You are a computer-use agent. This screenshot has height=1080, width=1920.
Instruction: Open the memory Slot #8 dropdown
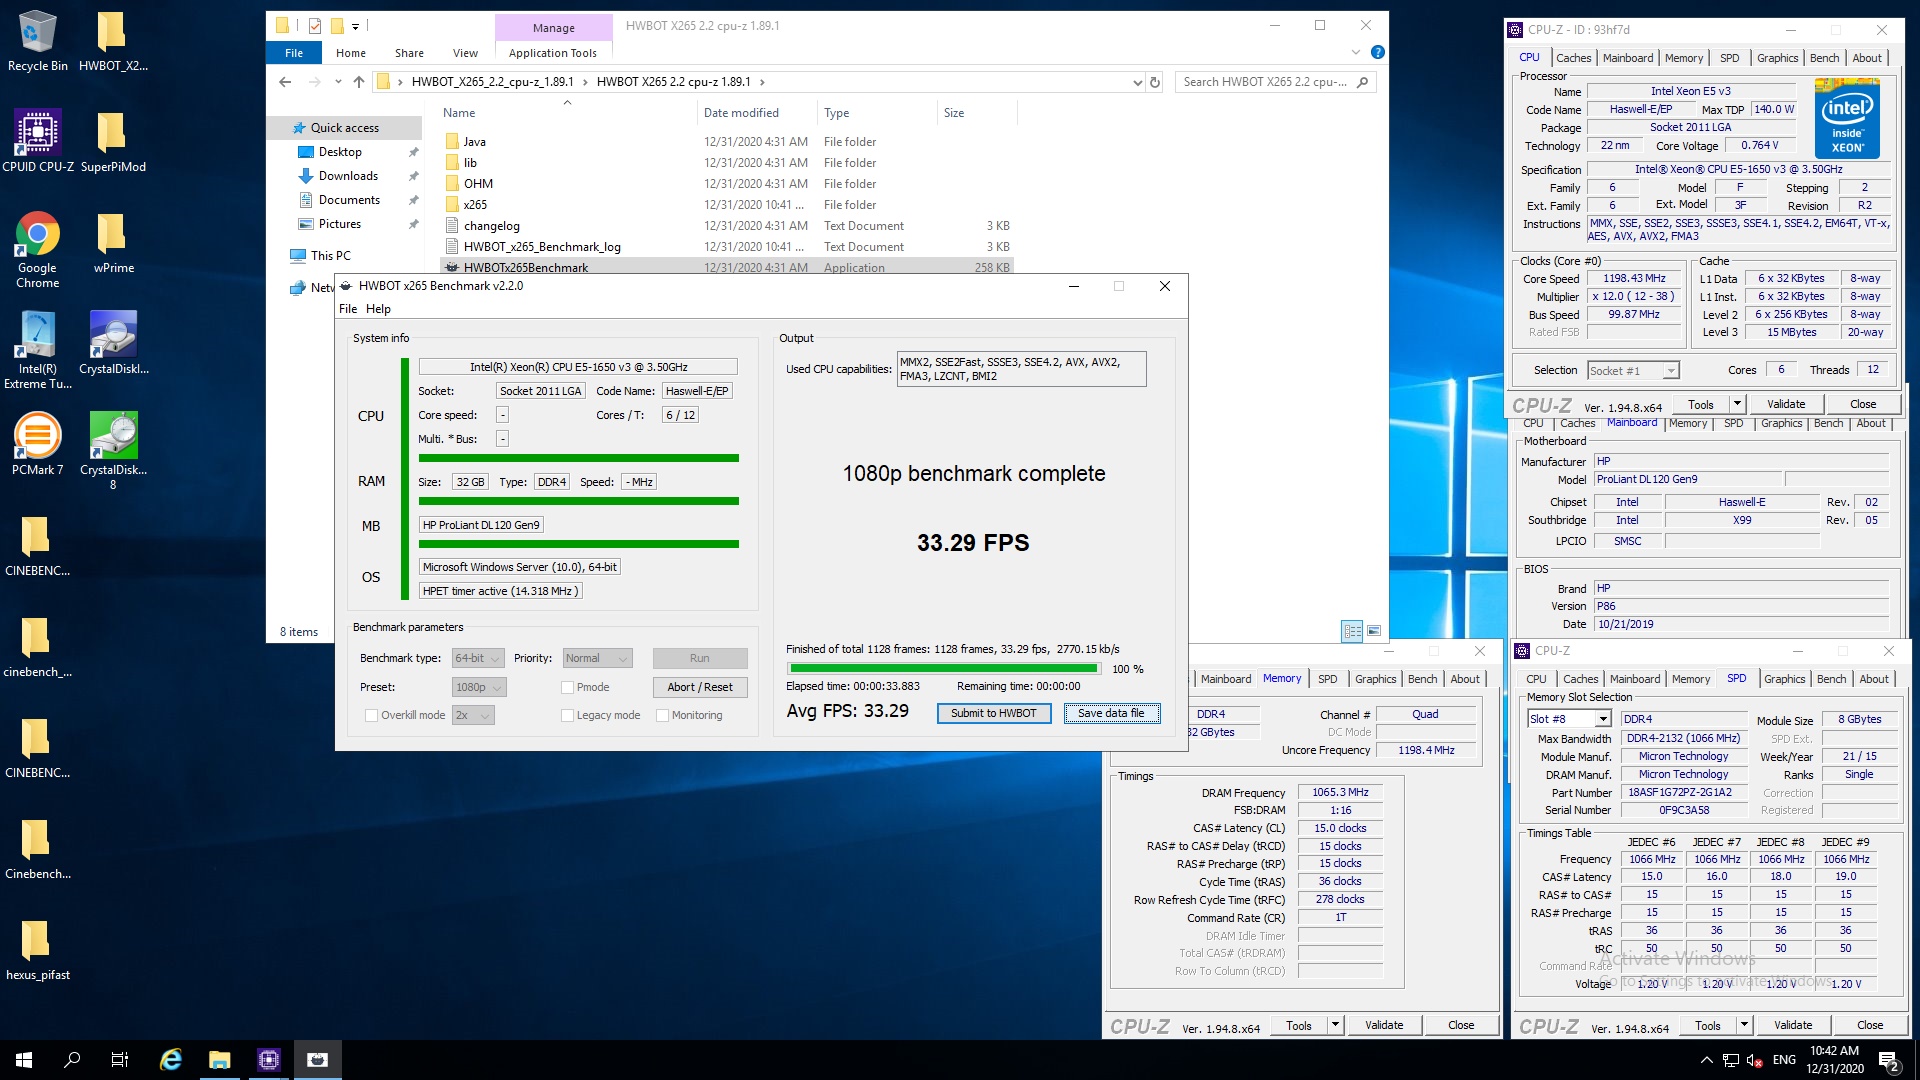click(x=1569, y=719)
